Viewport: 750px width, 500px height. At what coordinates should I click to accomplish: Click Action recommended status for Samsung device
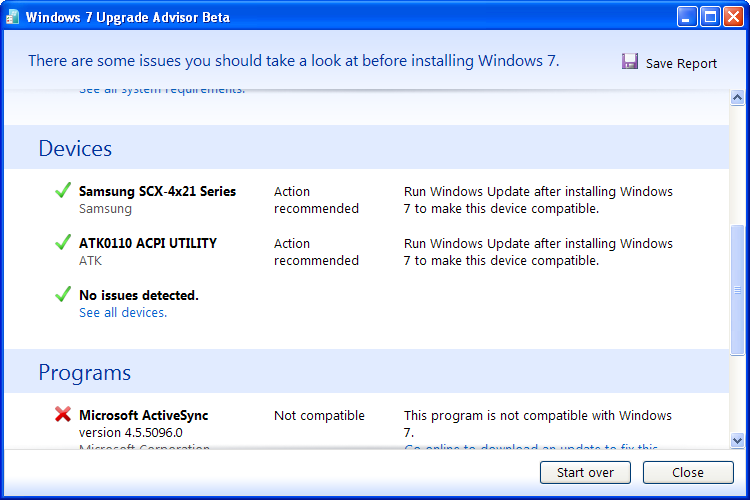point(316,200)
